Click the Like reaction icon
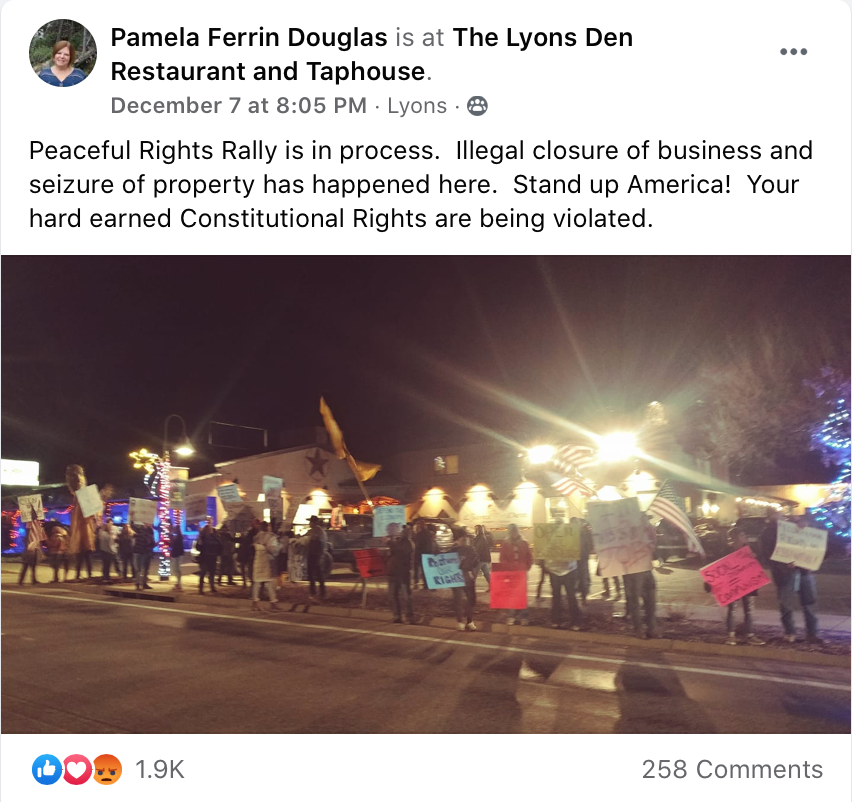The width and height of the screenshot is (852, 802). tap(47, 769)
